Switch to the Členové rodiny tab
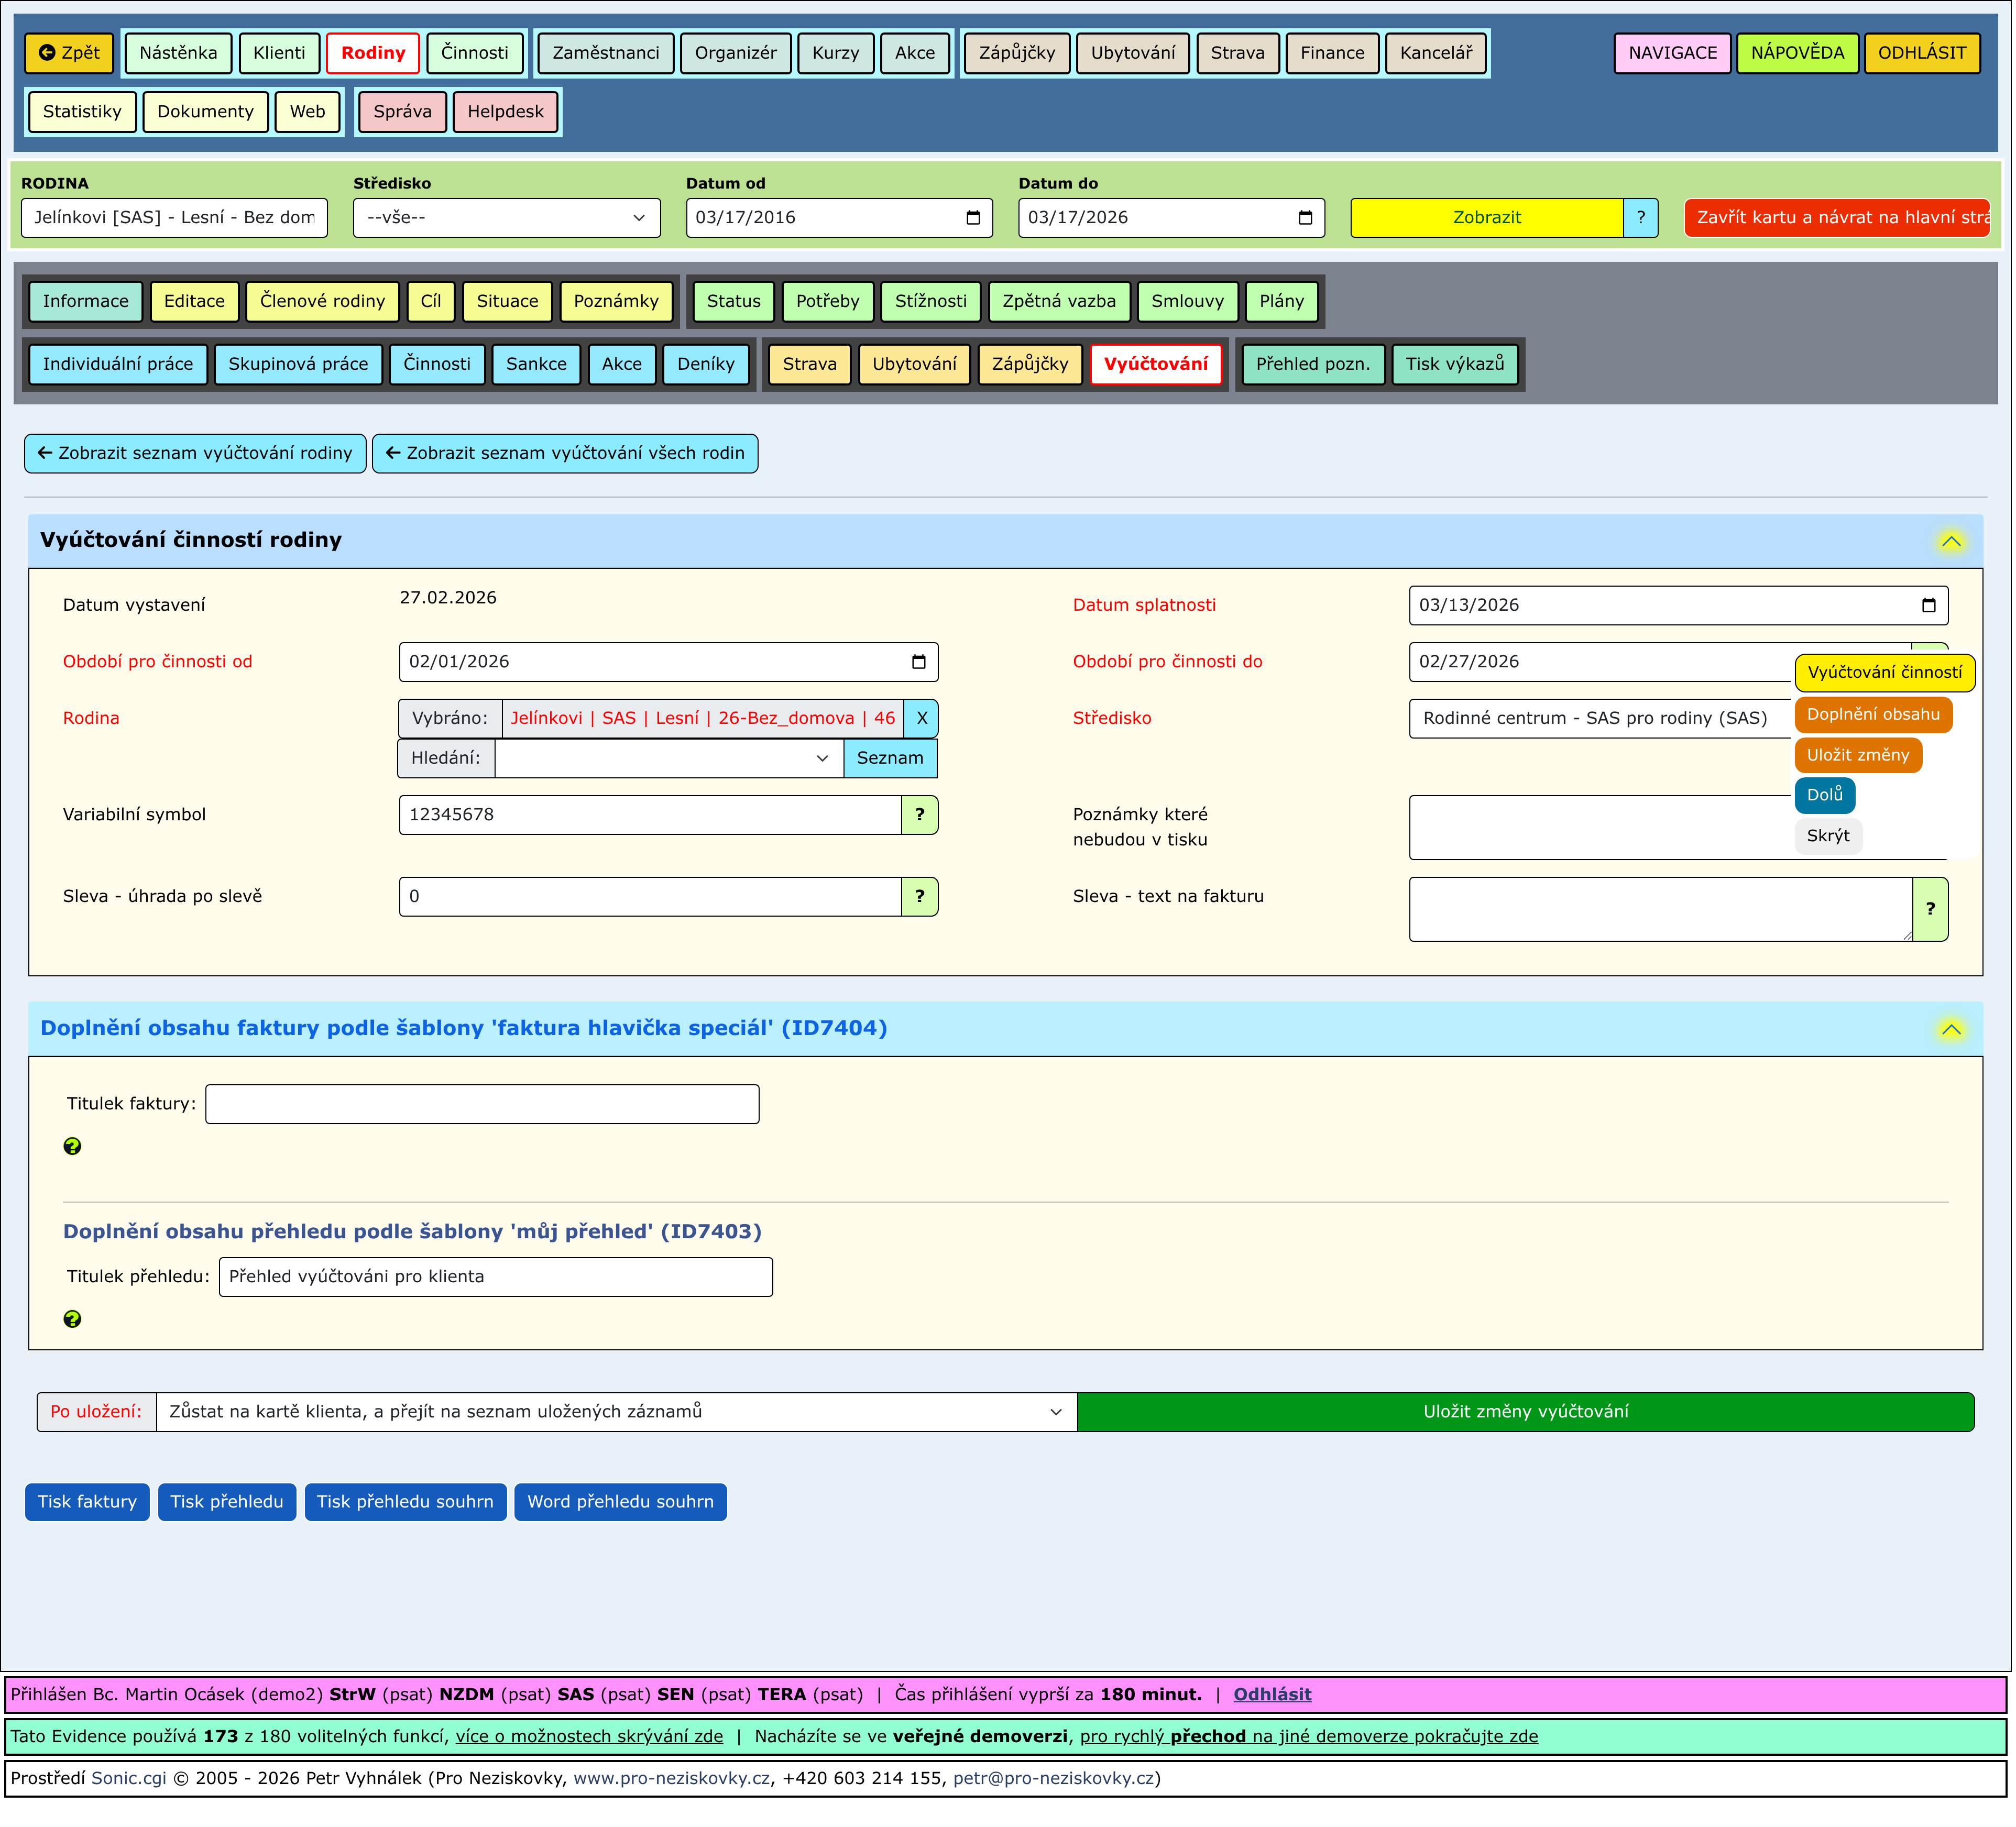 pyautogui.click(x=322, y=302)
